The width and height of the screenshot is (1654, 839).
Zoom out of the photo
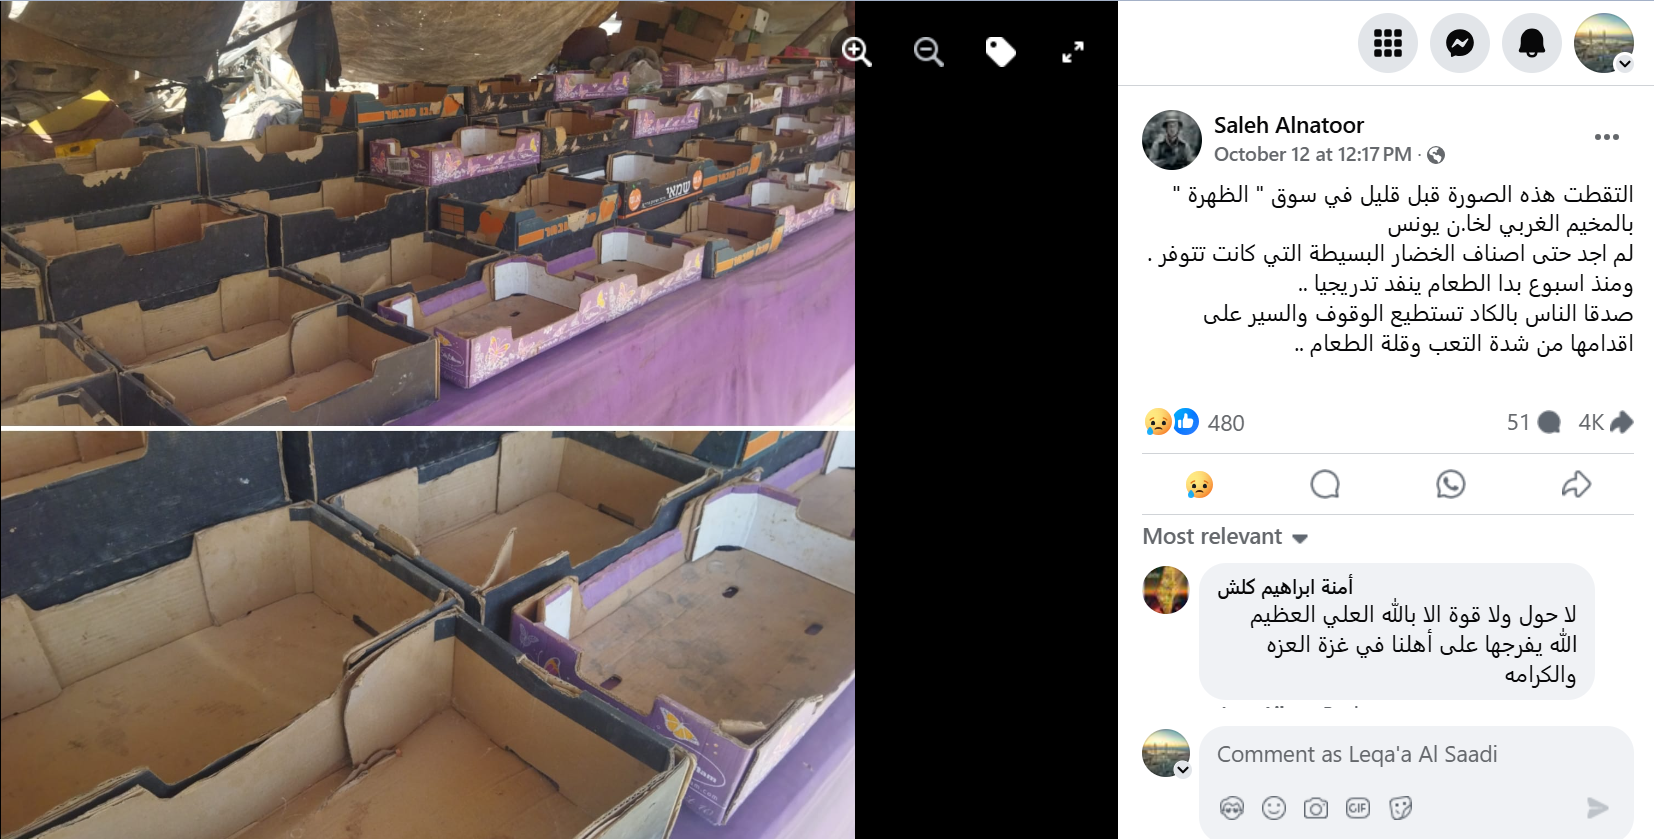(x=928, y=51)
